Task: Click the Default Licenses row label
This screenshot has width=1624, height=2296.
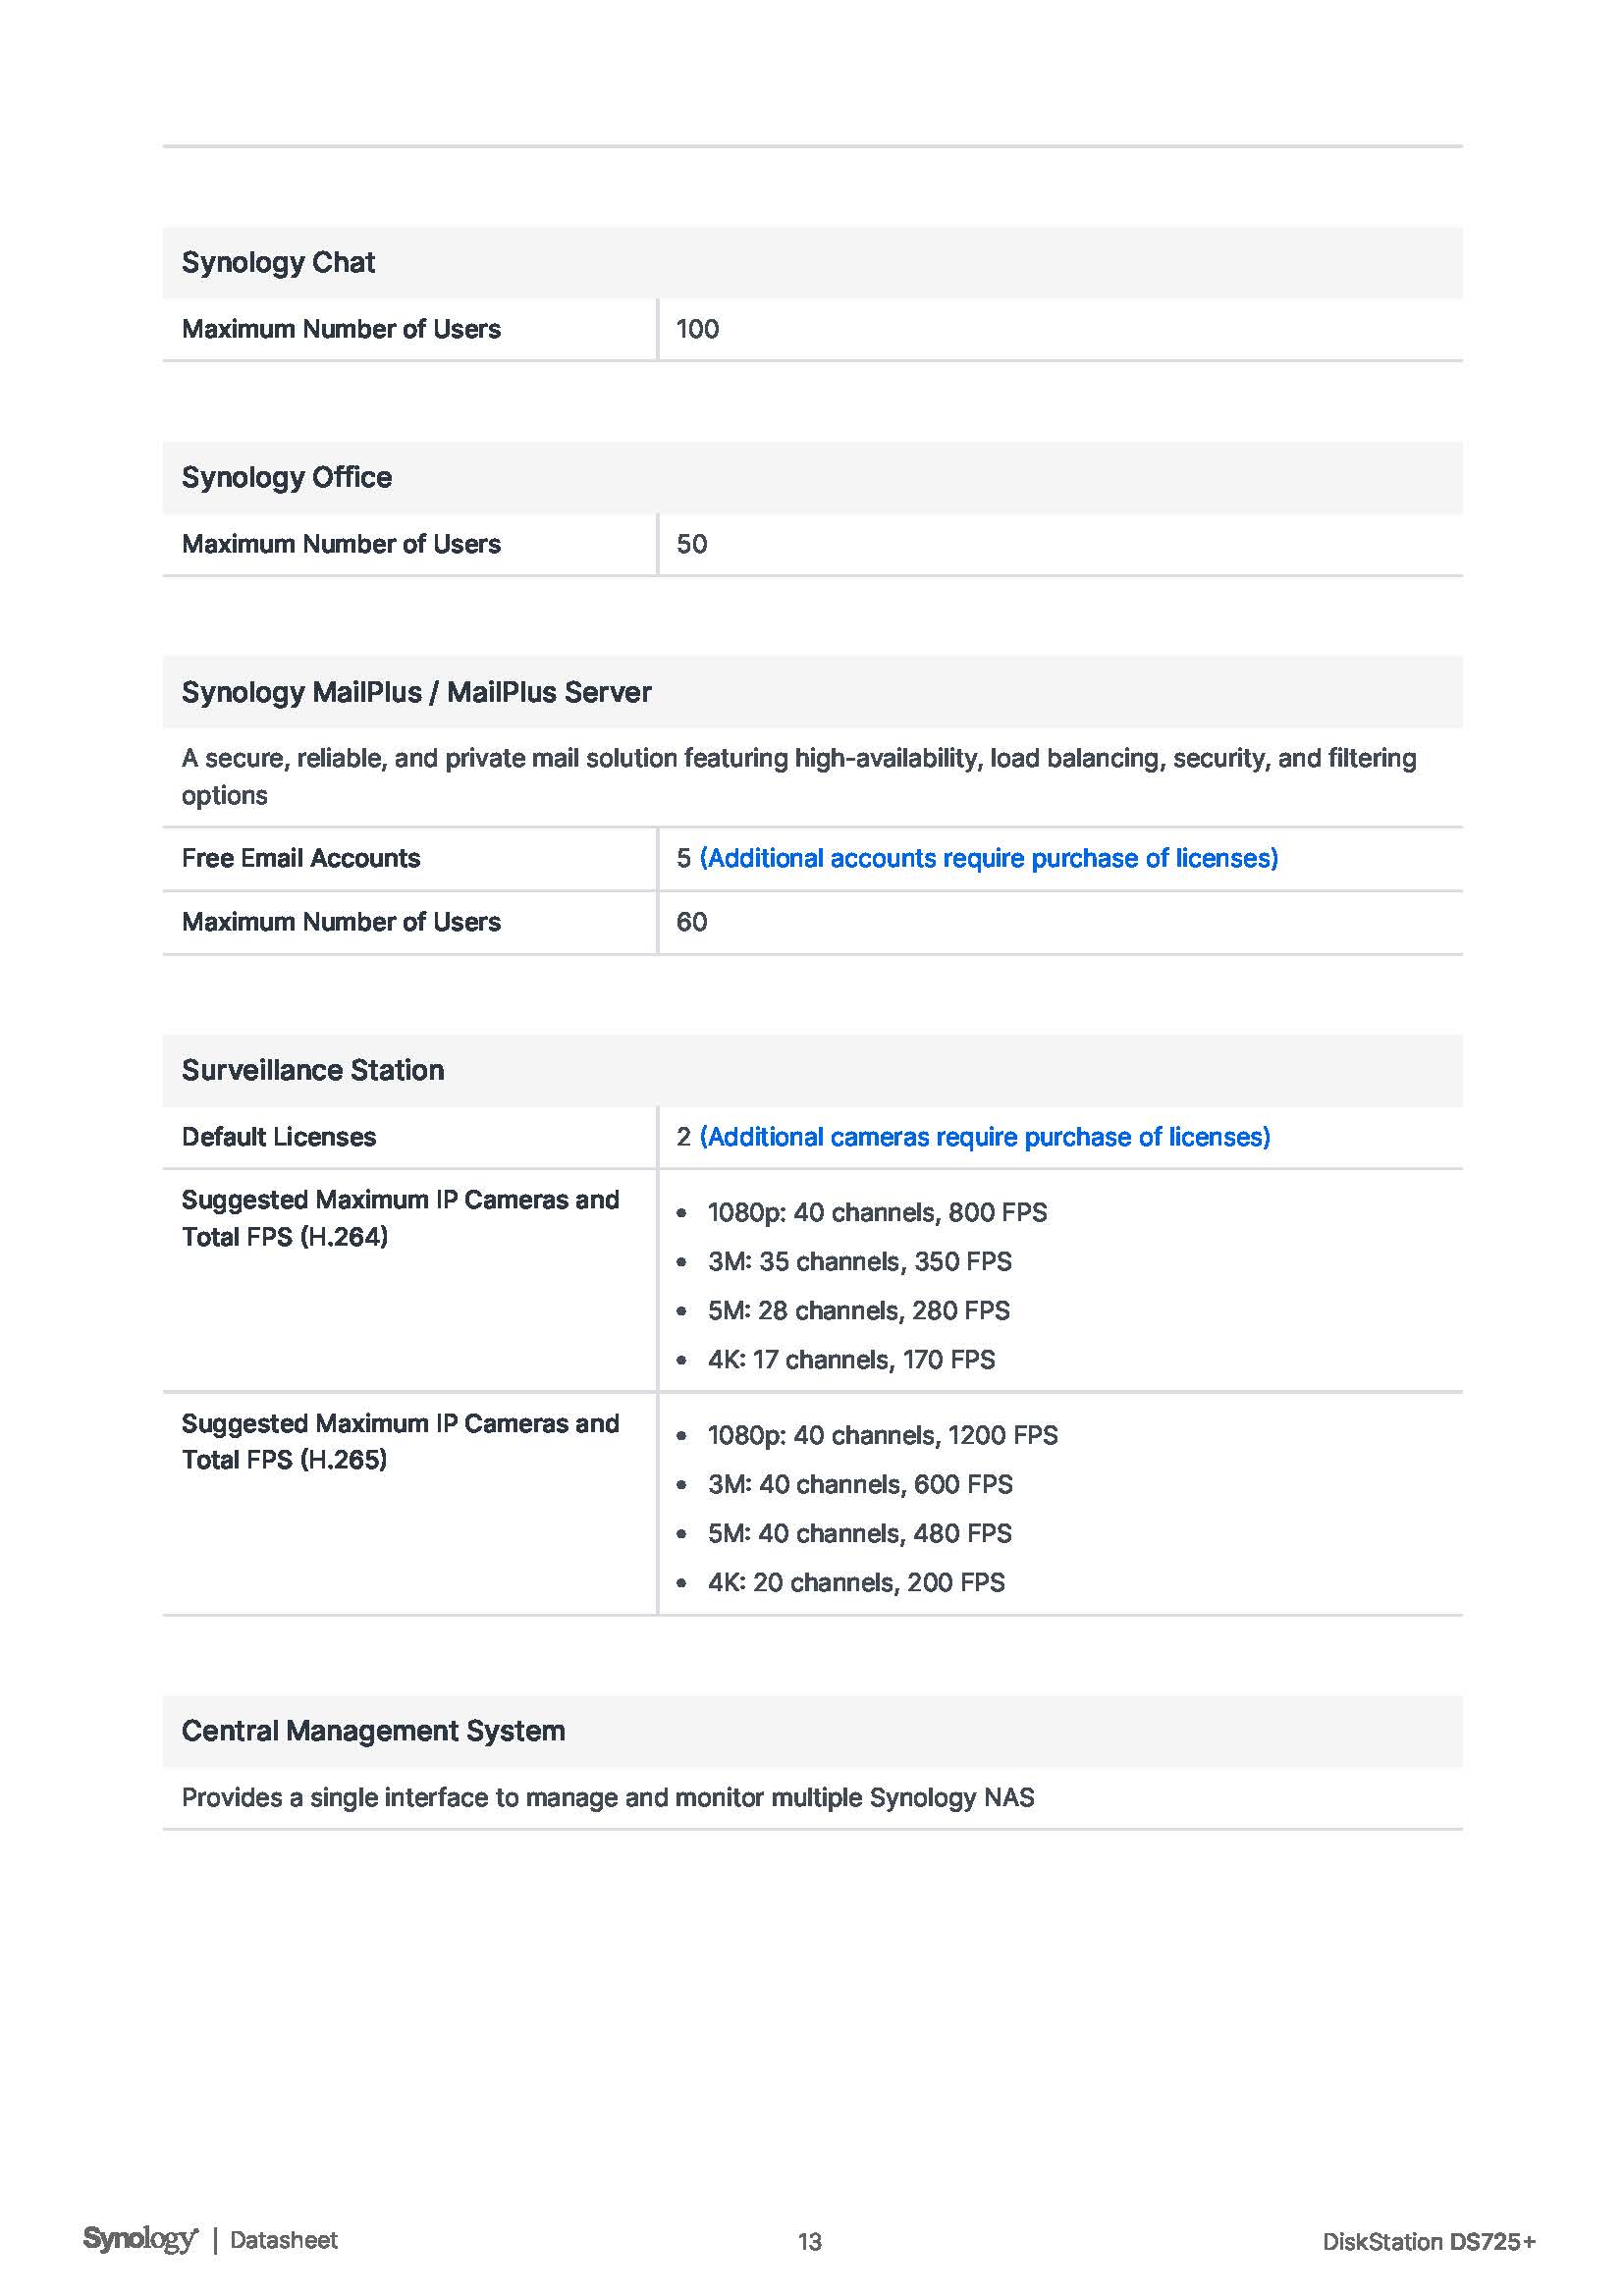Action: click(278, 1137)
